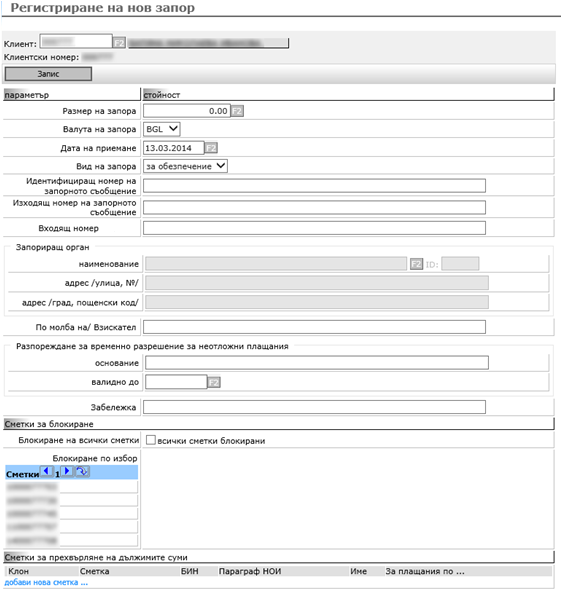Click the Сметка column header

pyautogui.click(x=95, y=571)
